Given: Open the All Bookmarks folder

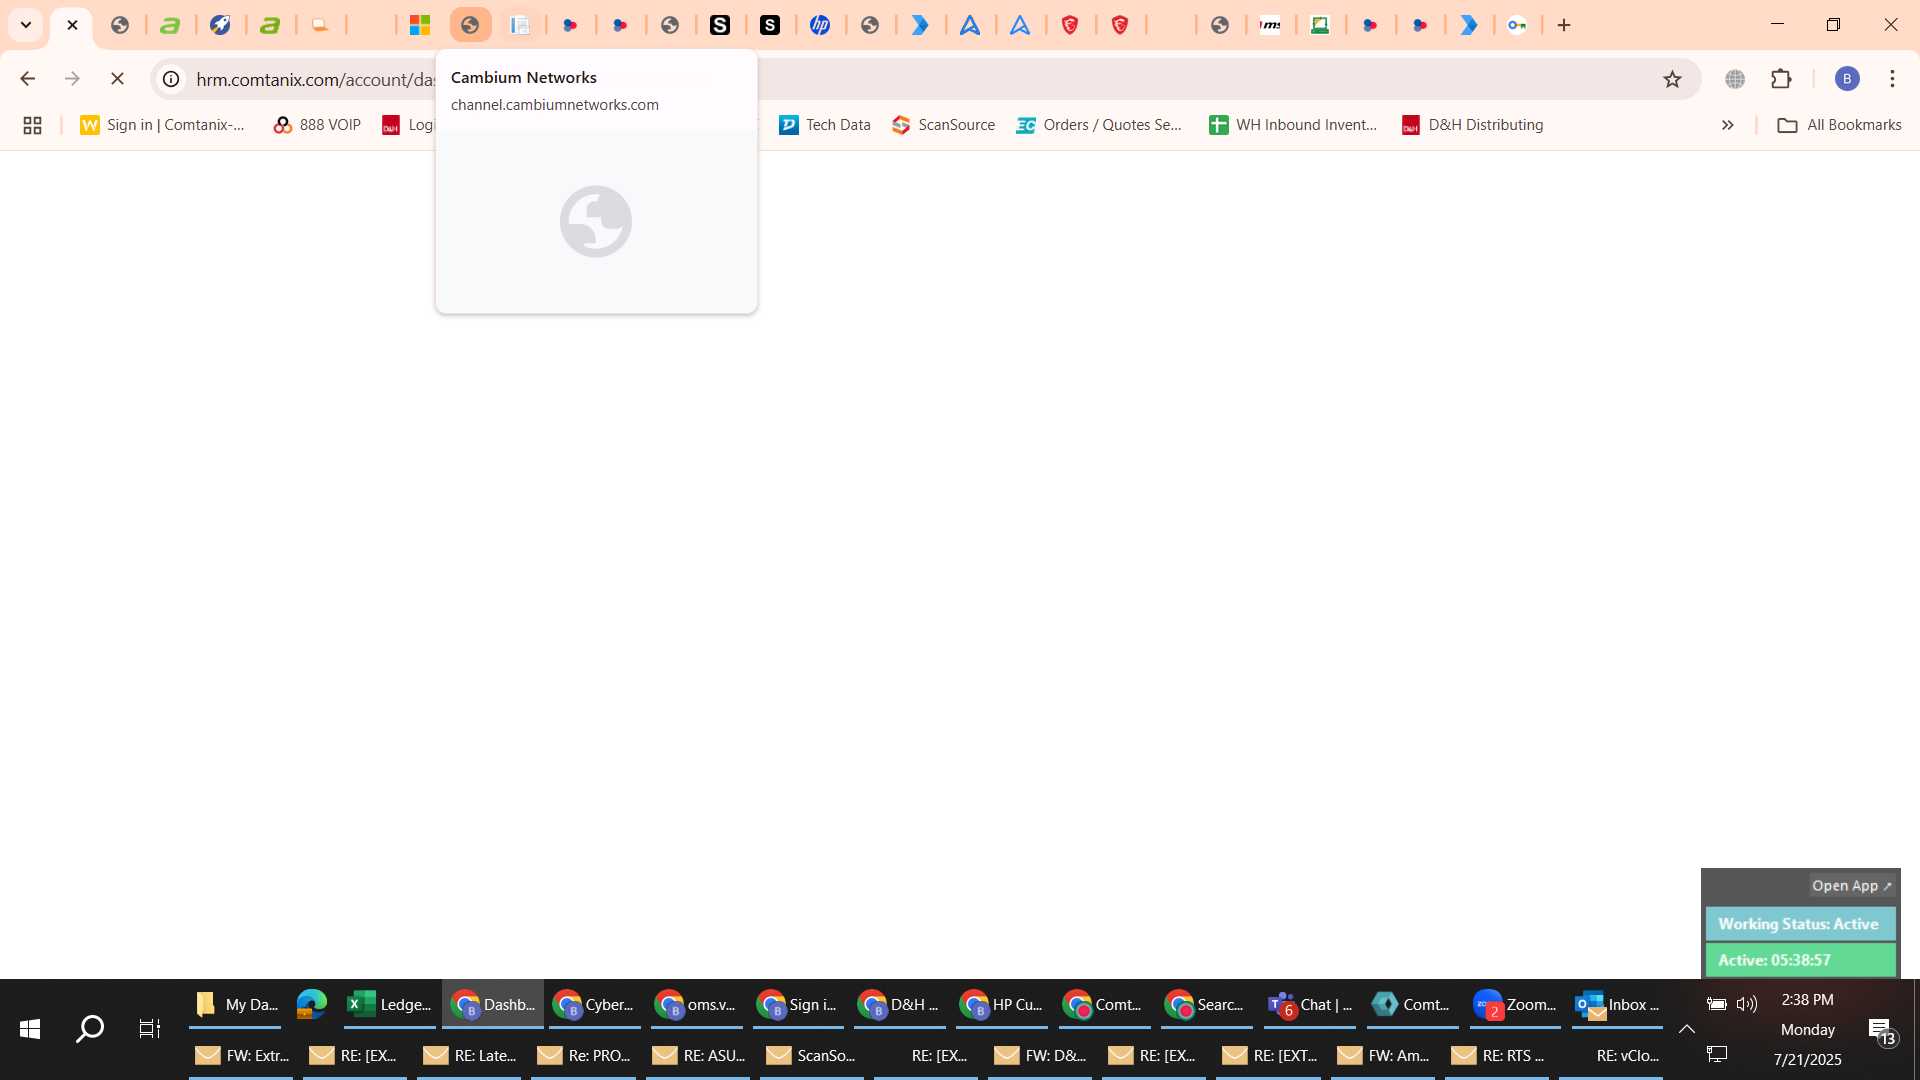Looking at the screenshot, I should point(1839,125).
